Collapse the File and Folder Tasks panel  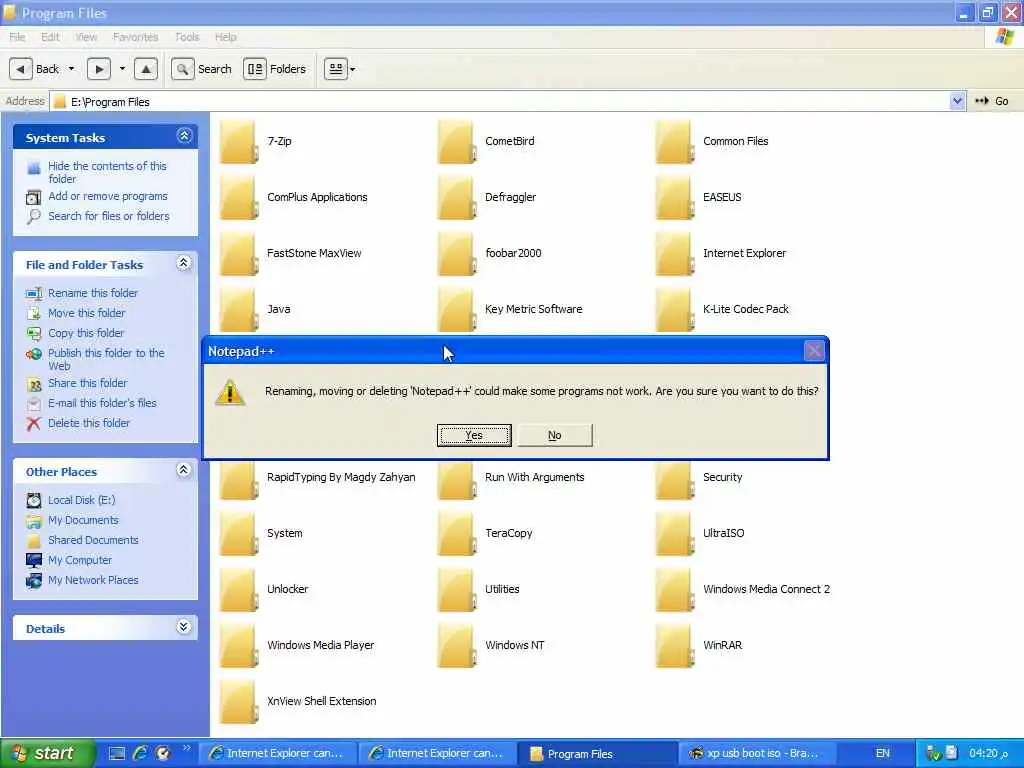[184, 263]
